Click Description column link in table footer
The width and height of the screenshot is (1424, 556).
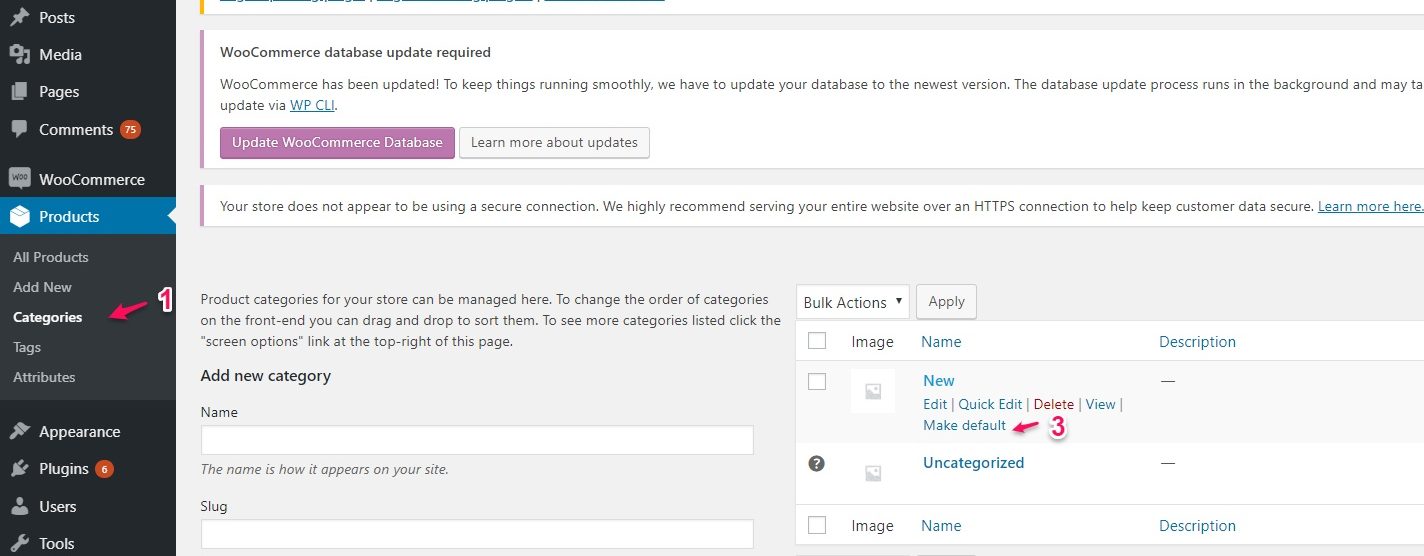tap(1197, 525)
